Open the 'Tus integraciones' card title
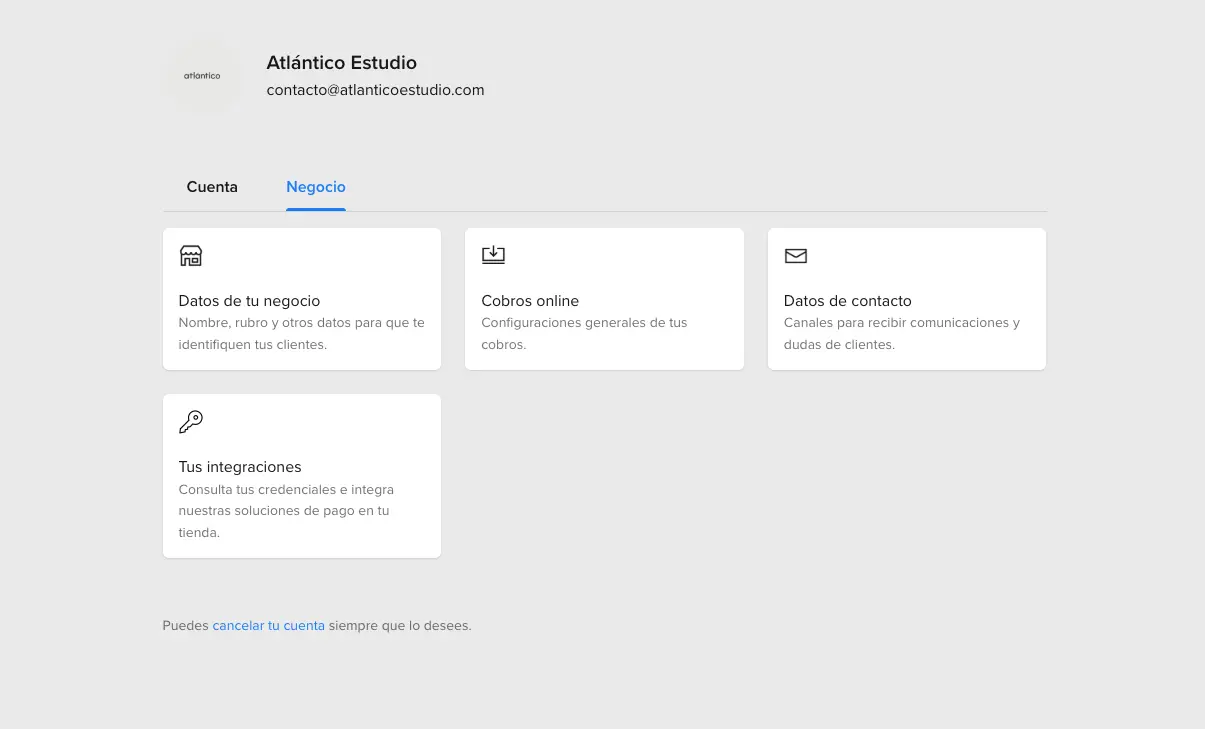 [x=240, y=467]
